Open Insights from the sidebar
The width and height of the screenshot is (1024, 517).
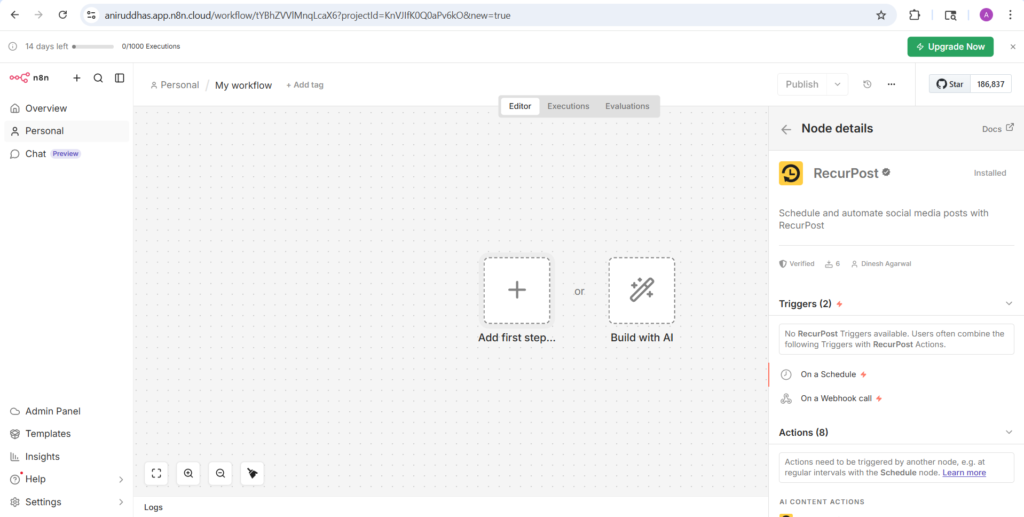(66, 456)
